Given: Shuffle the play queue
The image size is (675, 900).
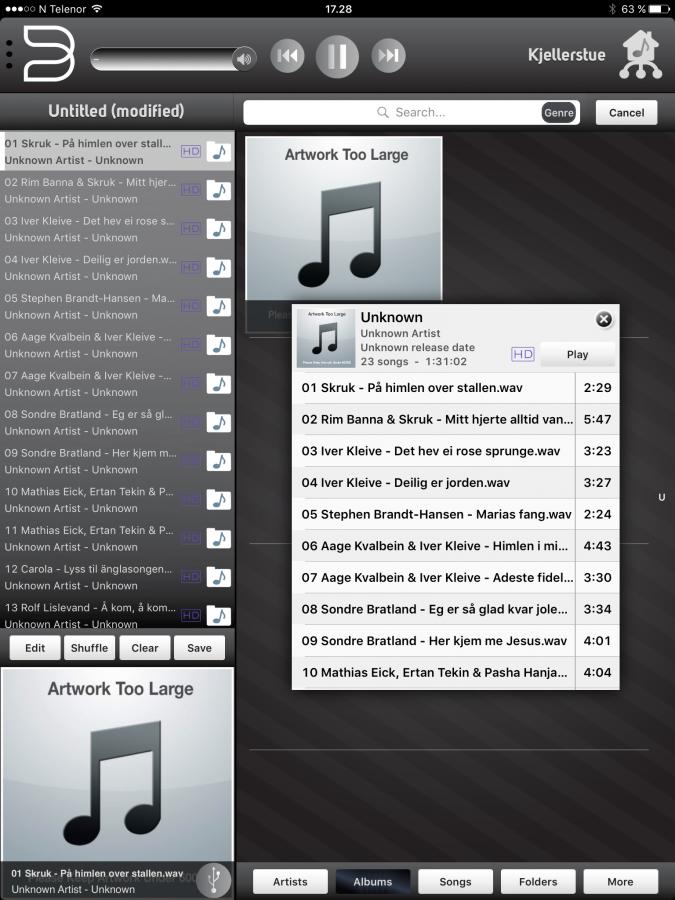Looking at the screenshot, I should (89, 647).
